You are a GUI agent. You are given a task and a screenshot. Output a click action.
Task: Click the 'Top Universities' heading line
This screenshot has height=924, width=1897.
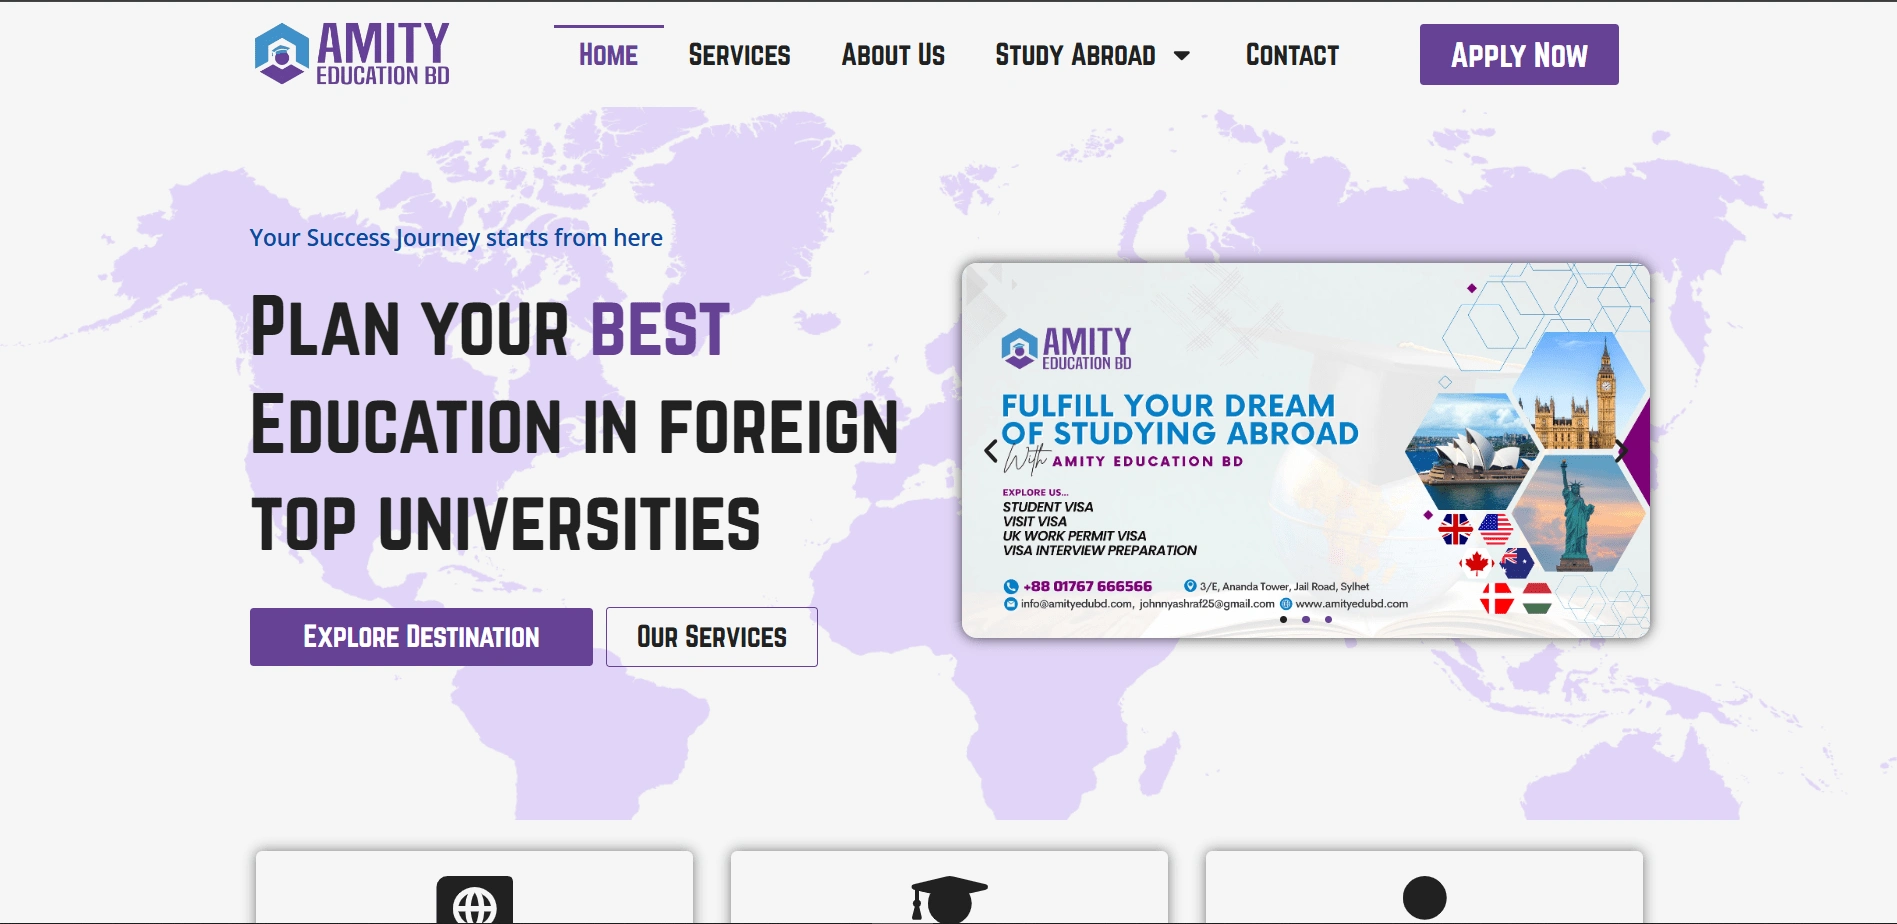(x=506, y=524)
